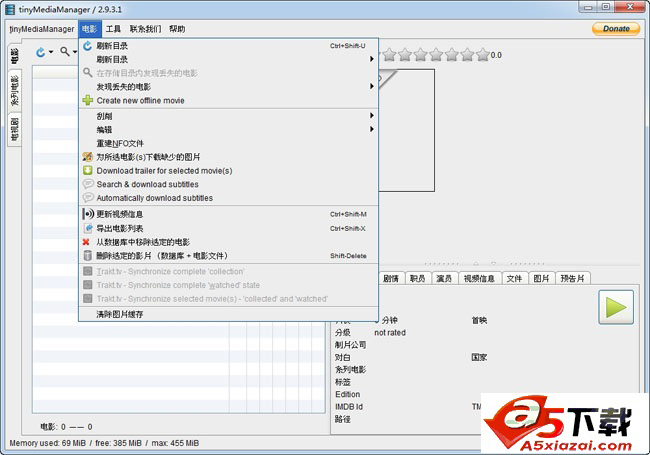Click the speech bubble icon for Search & download subtitles

click(87, 184)
